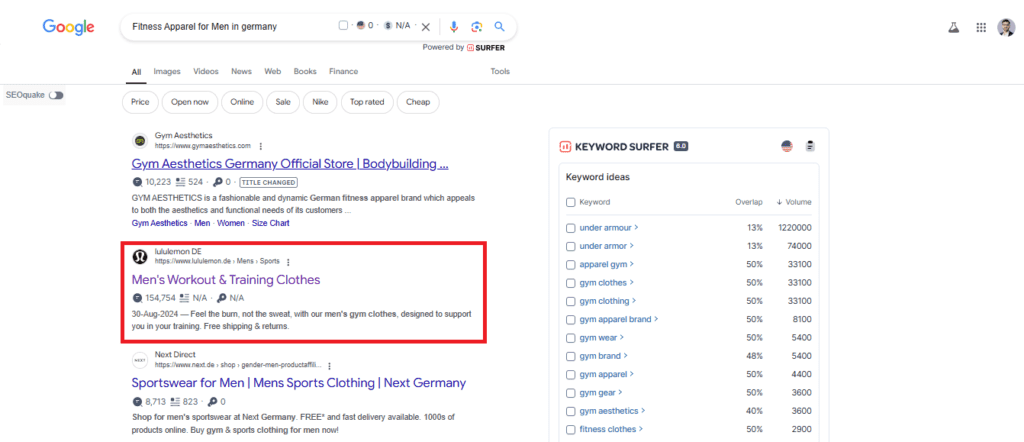Open 'Men's Workout & Training Clothes' result
This screenshot has height=442, width=1024.
[x=226, y=280]
